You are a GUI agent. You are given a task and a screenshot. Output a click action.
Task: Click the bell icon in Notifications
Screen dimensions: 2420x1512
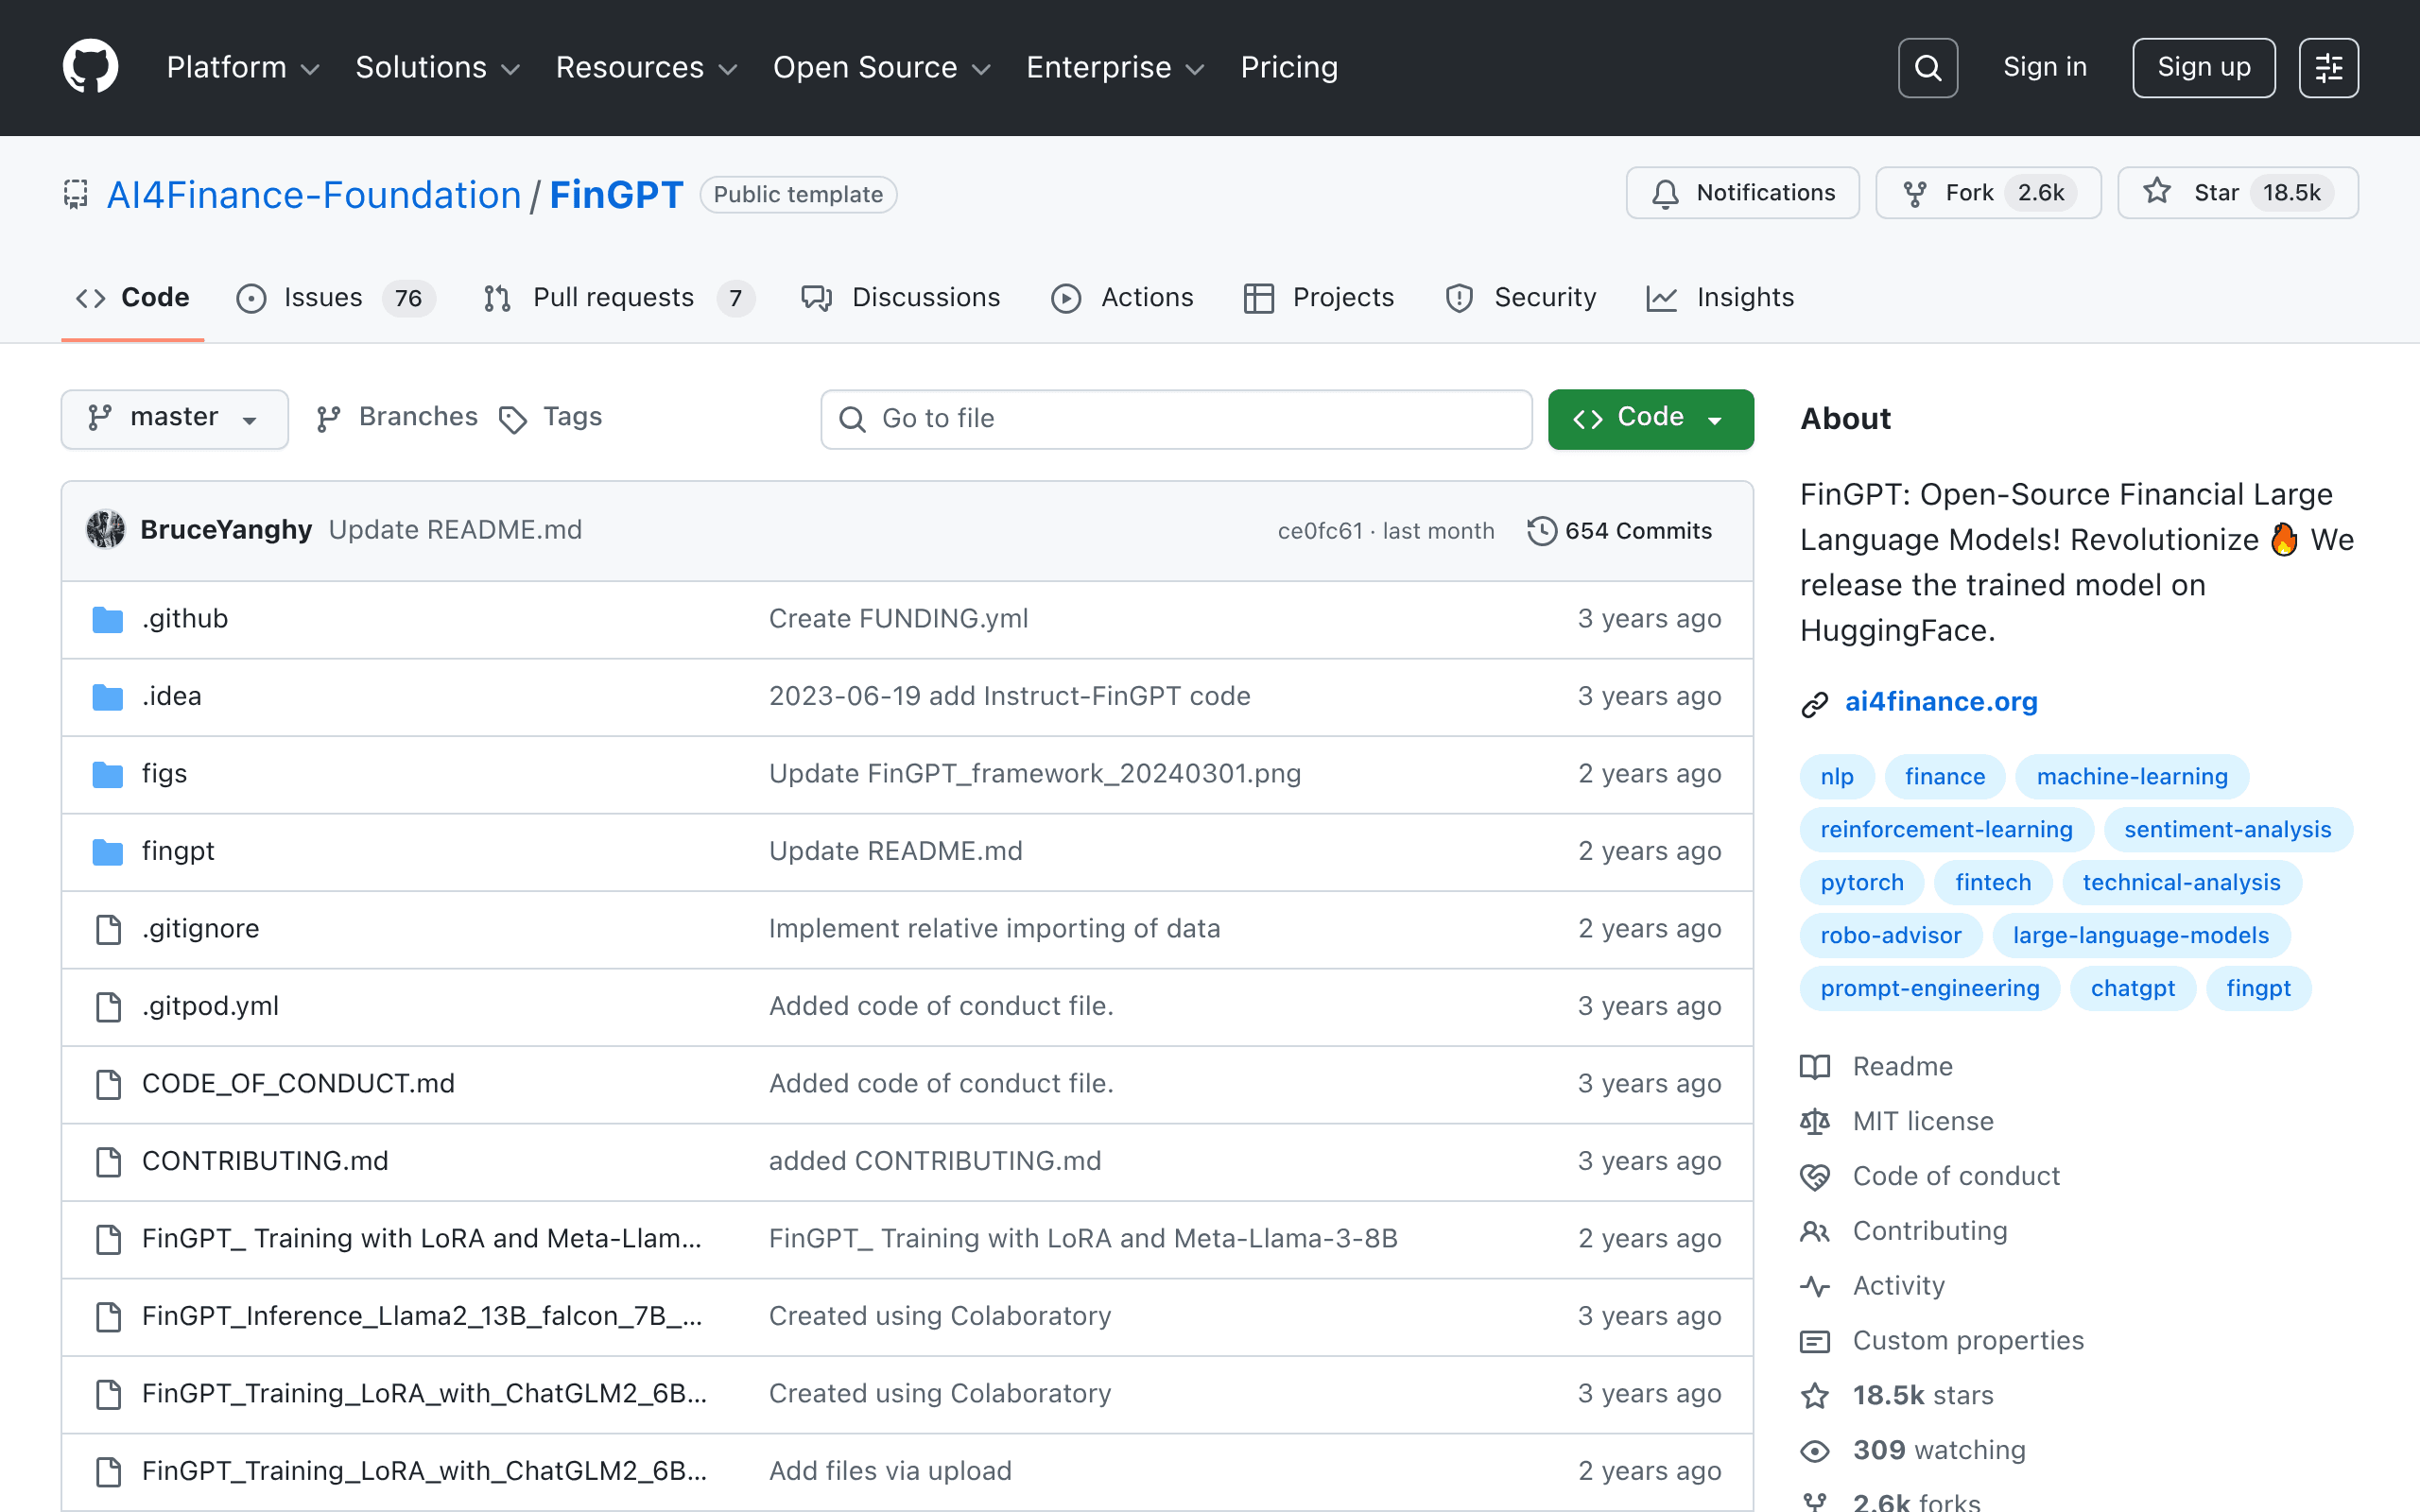pos(1665,193)
